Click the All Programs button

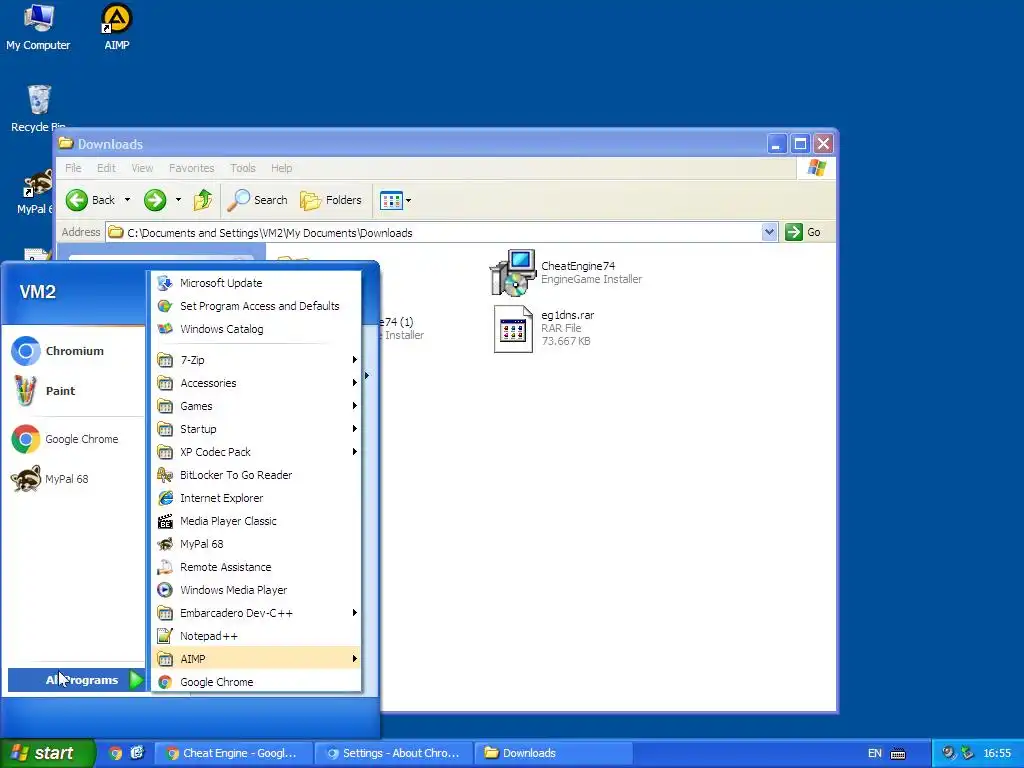(76, 680)
